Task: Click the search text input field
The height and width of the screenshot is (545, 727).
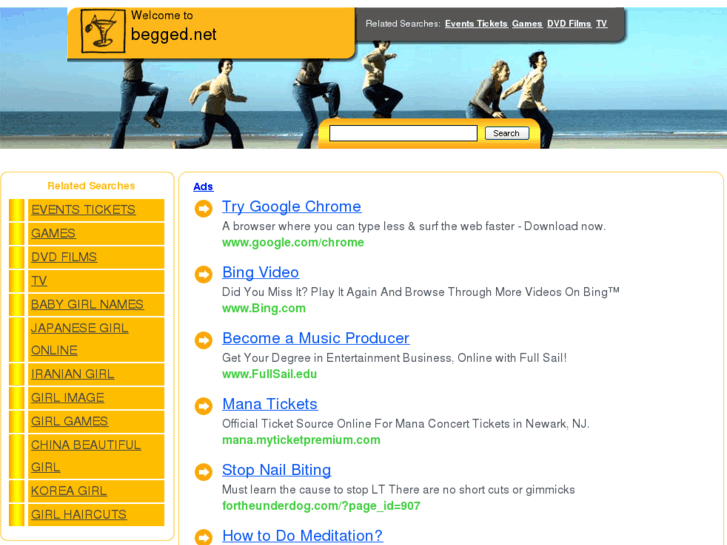Action: [x=403, y=133]
